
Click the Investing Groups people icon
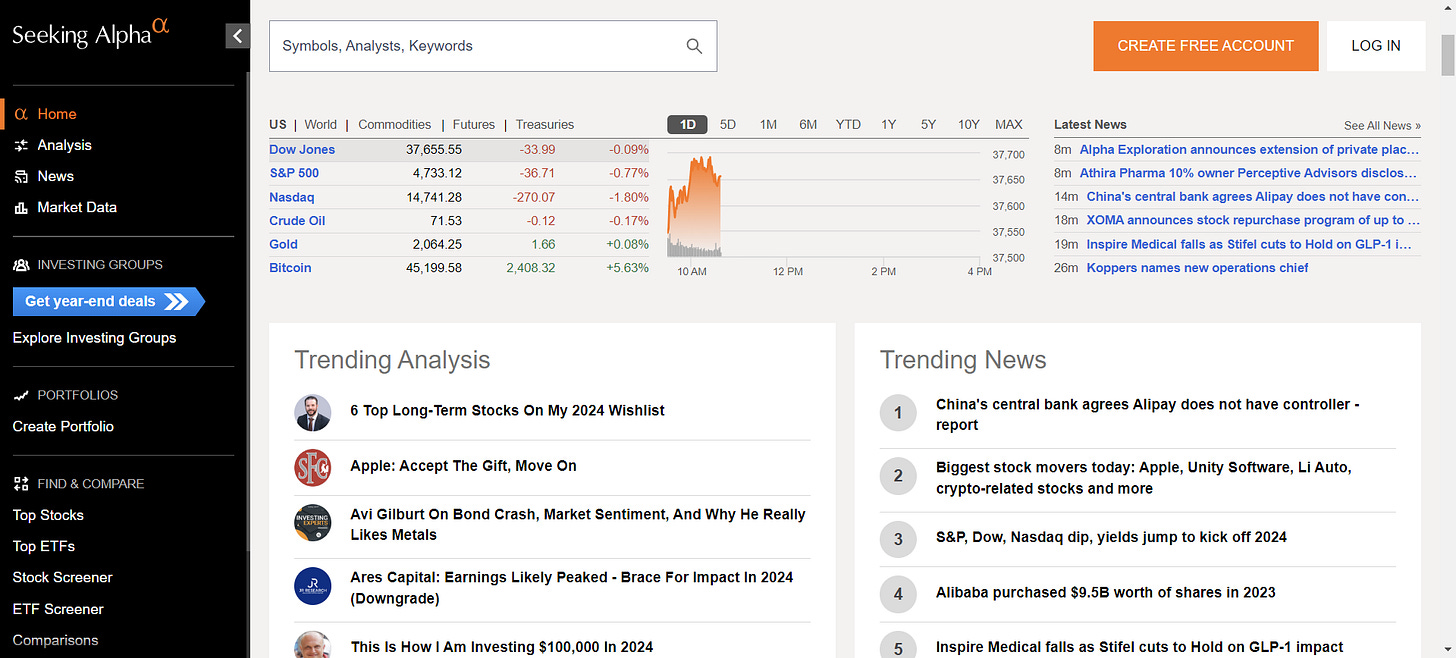pos(21,265)
